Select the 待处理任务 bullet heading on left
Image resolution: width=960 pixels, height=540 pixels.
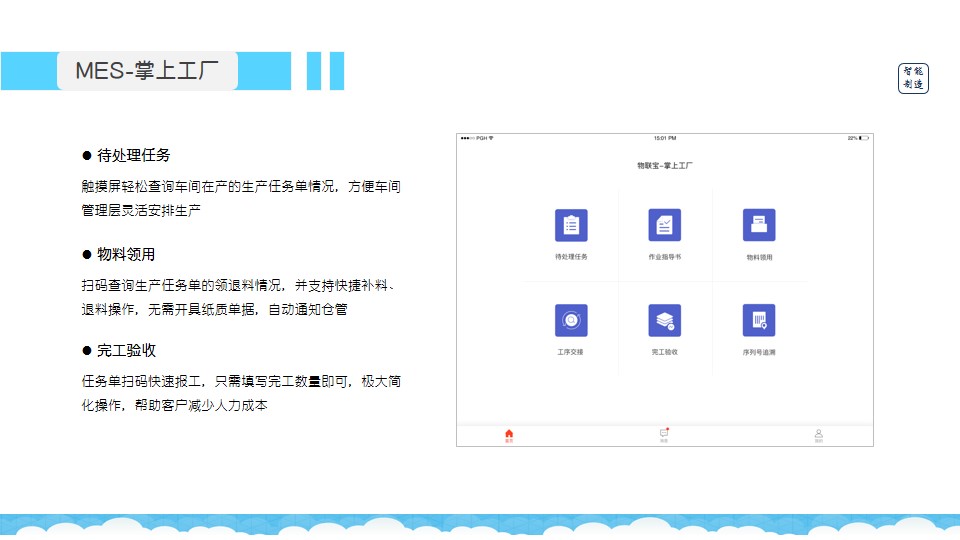pos(133,155)
